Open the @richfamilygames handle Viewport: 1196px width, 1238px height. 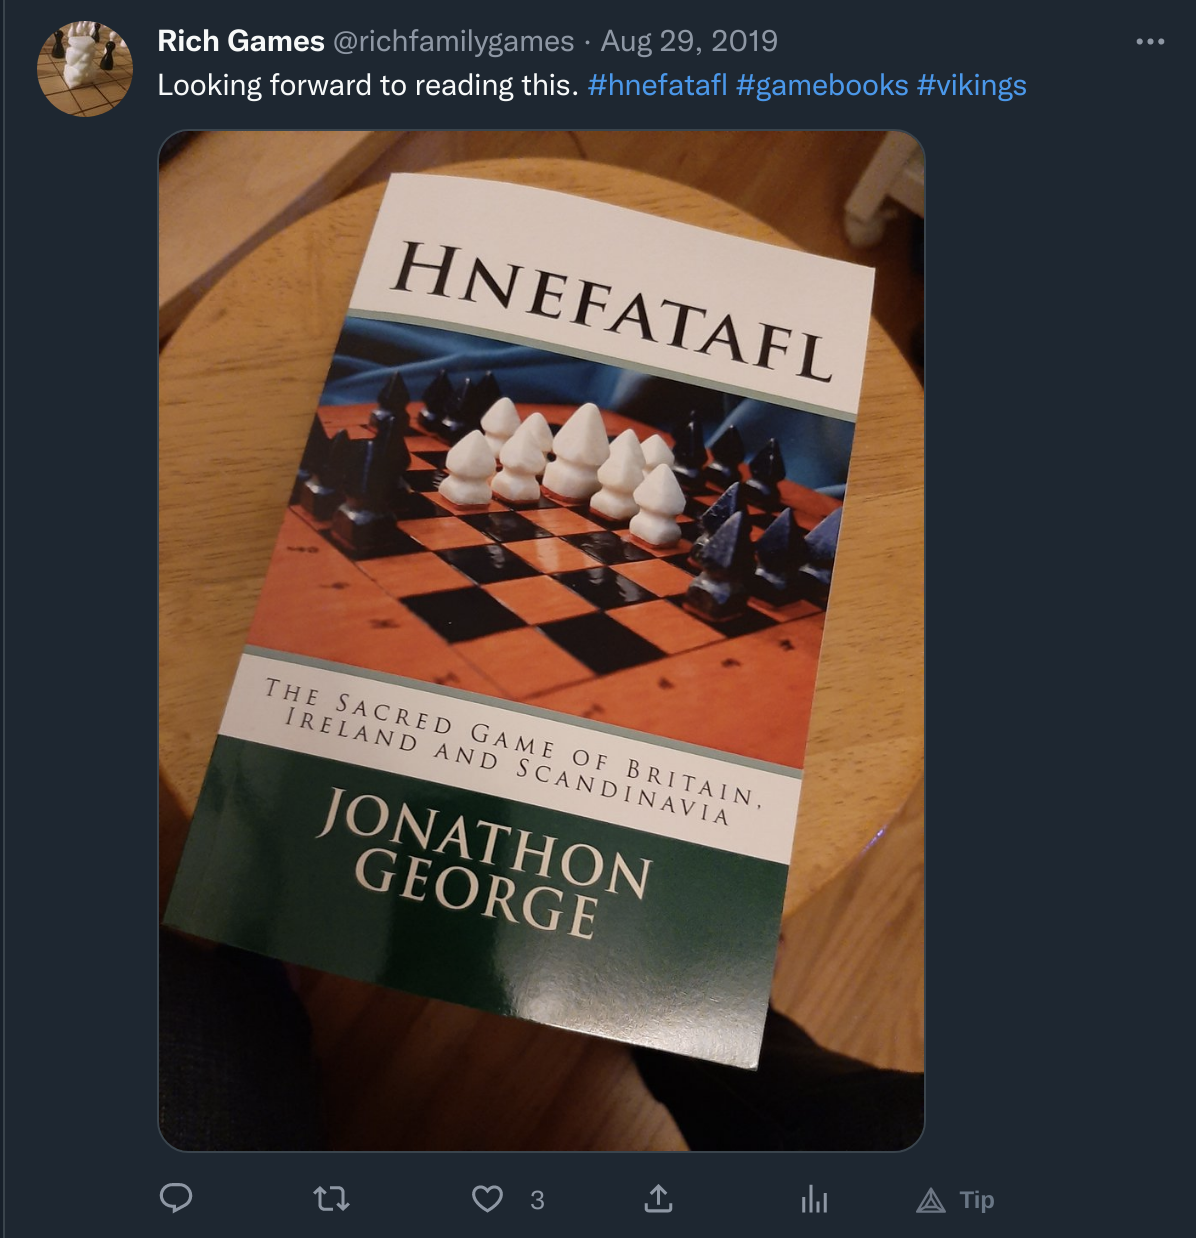453,41
